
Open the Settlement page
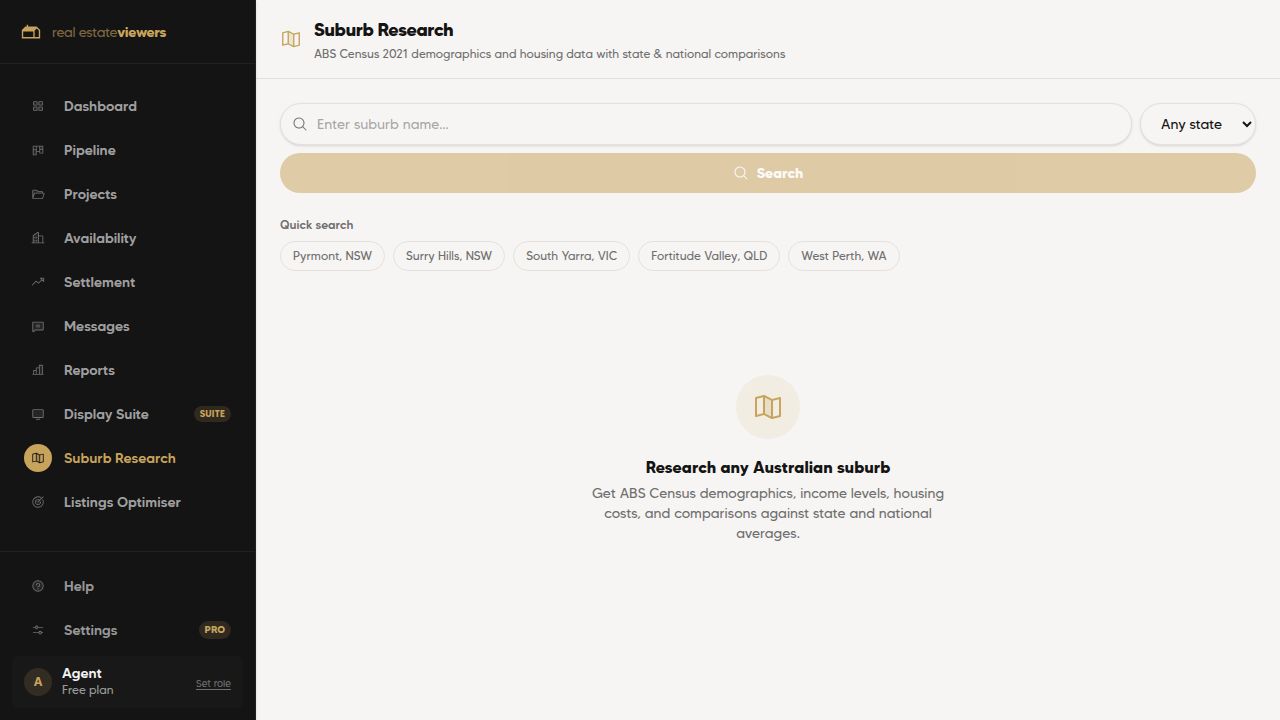[128, 282]
